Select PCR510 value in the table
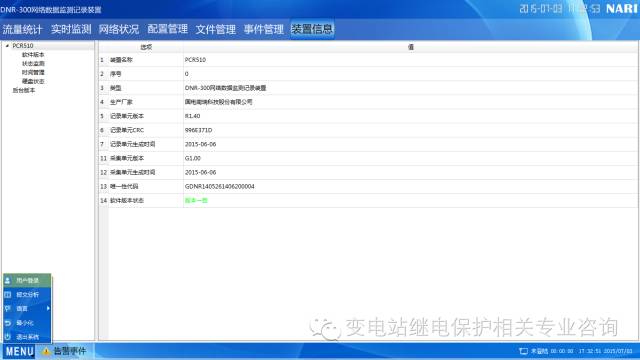Viewport: 640px width, 360px height. point(195,60)
